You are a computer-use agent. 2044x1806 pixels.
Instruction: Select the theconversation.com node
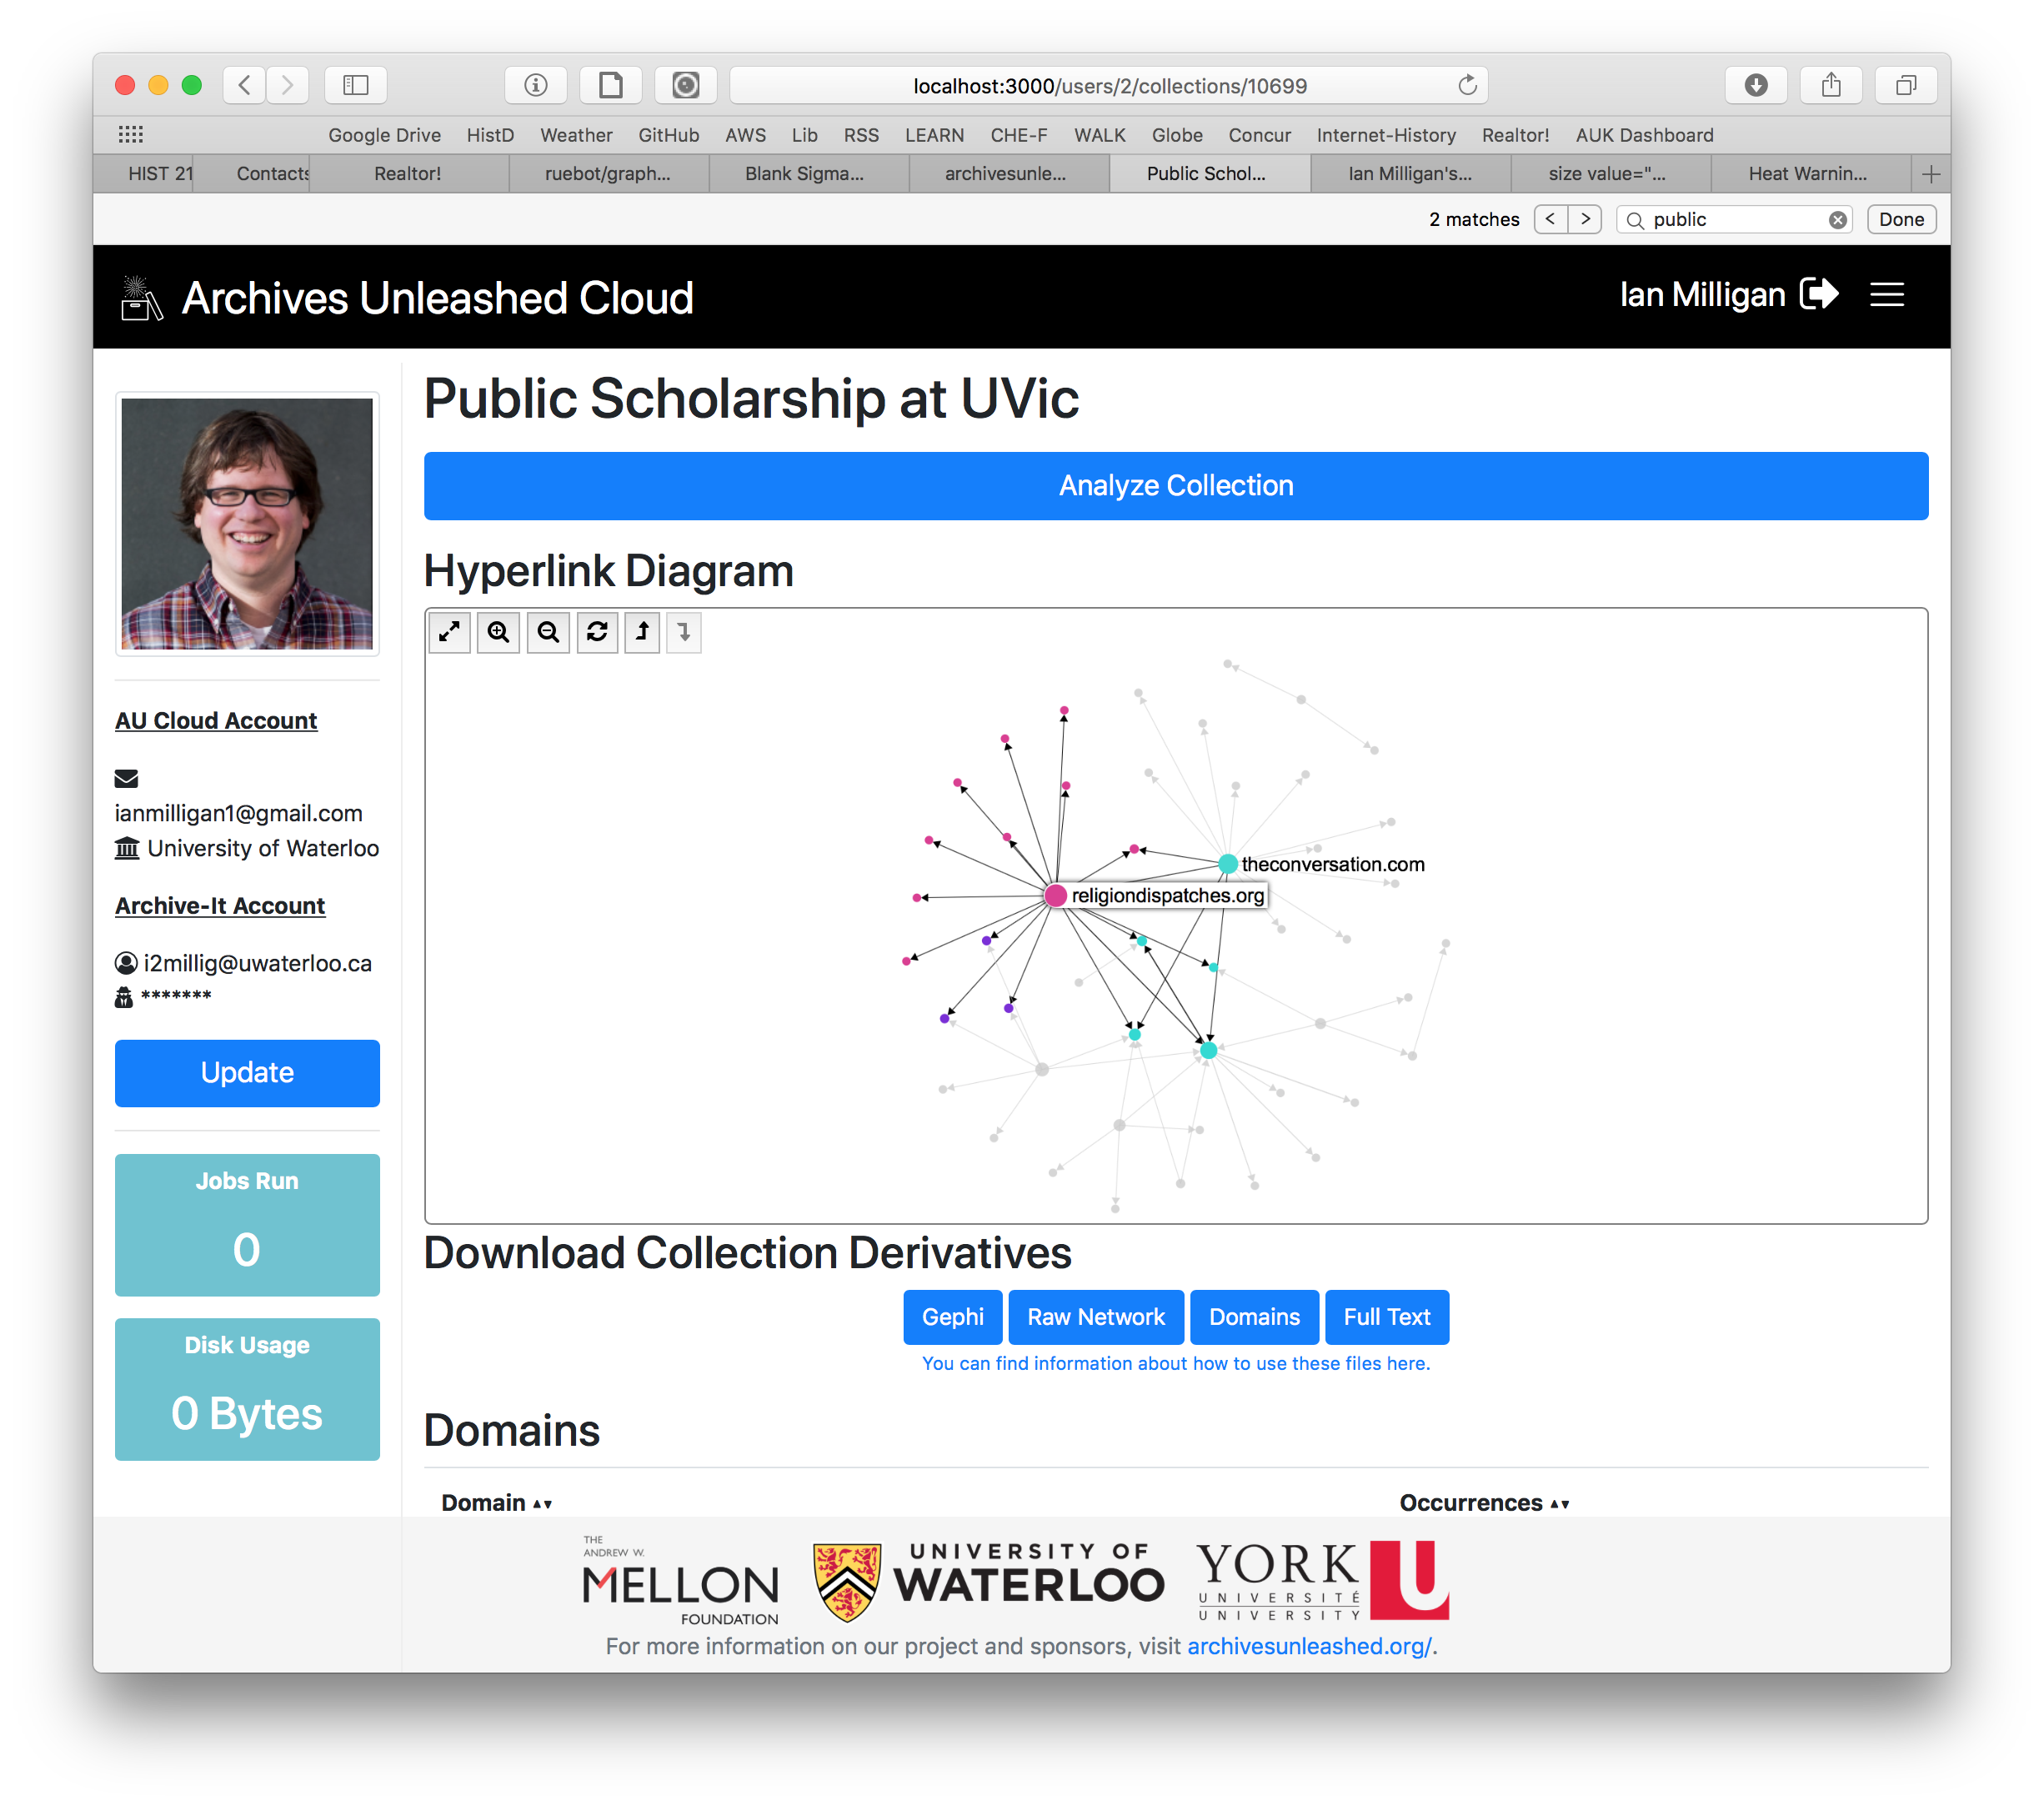(x=1227, y=864)
